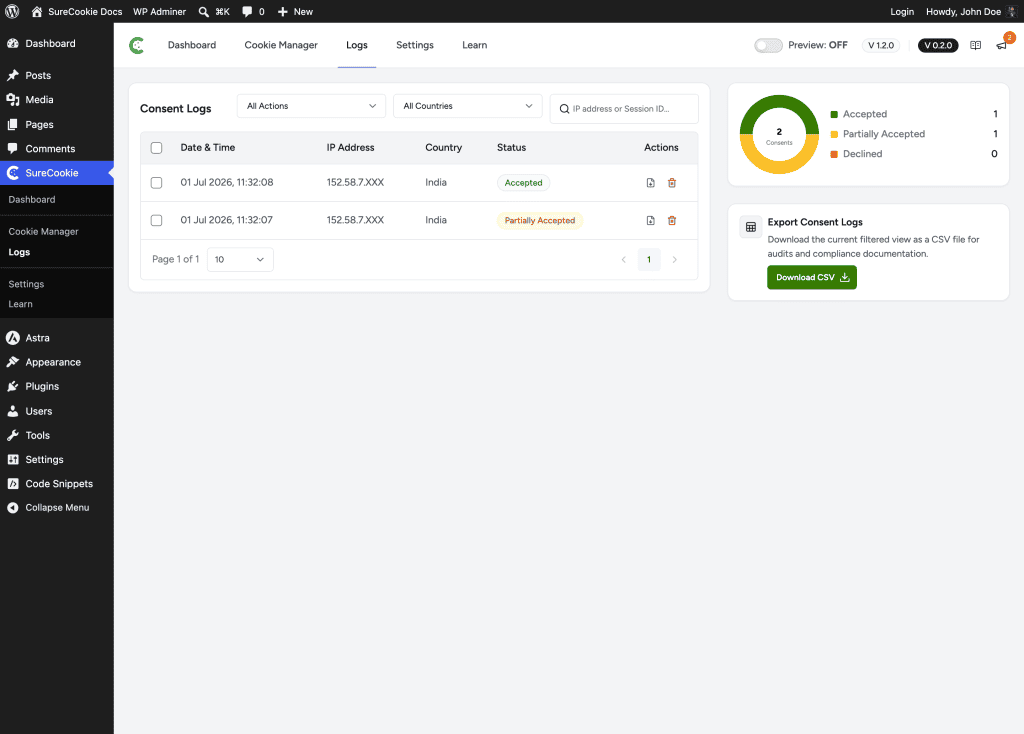Image resolution: width=1024 pixels, height=734 pixels.
Task: Click the WordPress logo icon
Action: tap(12, 12)
